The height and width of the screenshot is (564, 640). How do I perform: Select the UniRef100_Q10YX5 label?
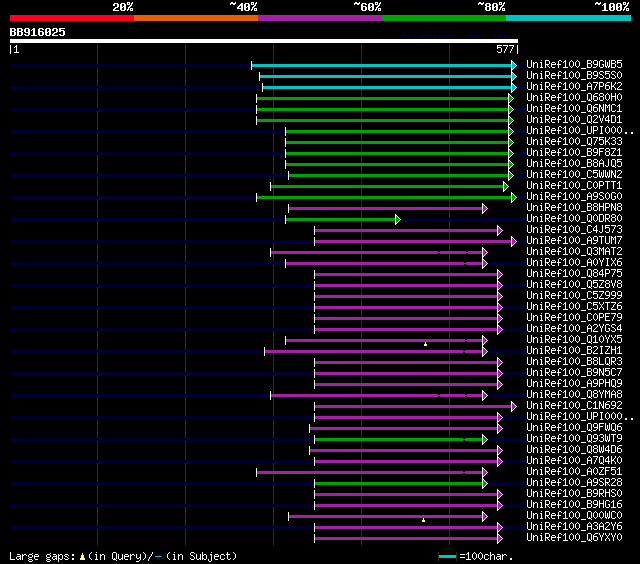pos(574,340)
